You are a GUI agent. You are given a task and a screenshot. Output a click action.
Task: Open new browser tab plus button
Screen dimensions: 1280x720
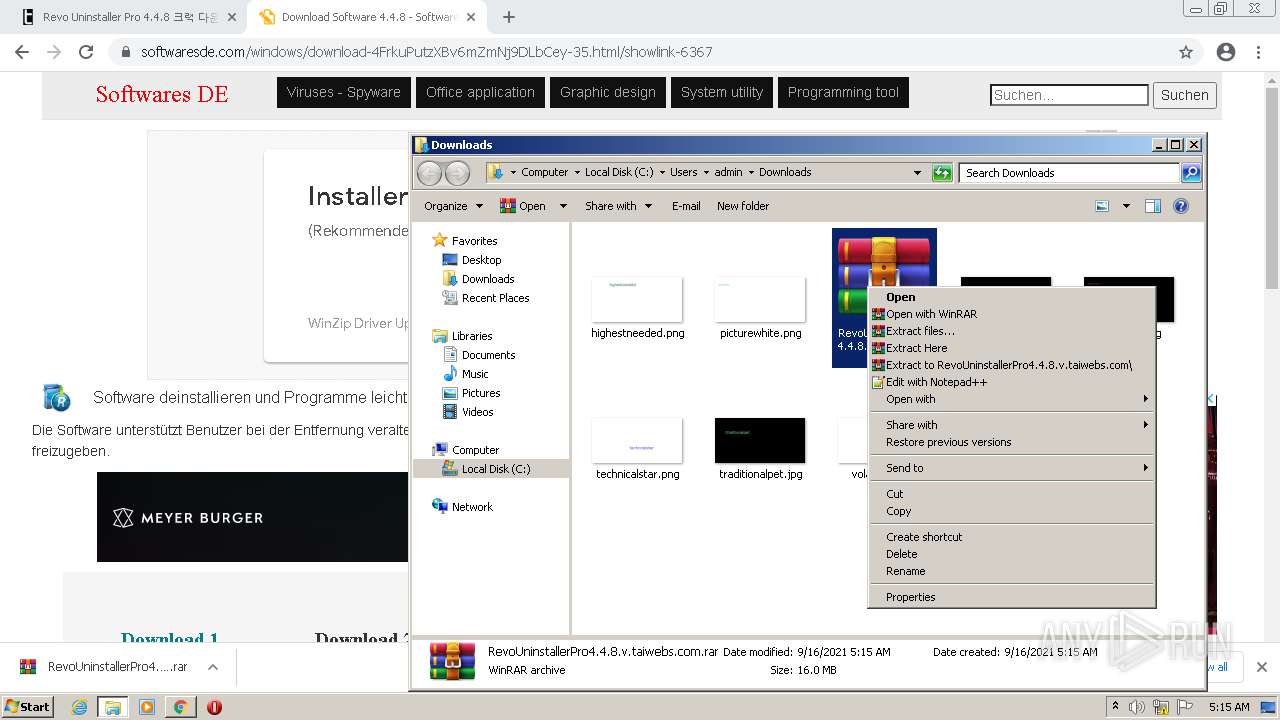pyautogui.click(x=509, y=17)
